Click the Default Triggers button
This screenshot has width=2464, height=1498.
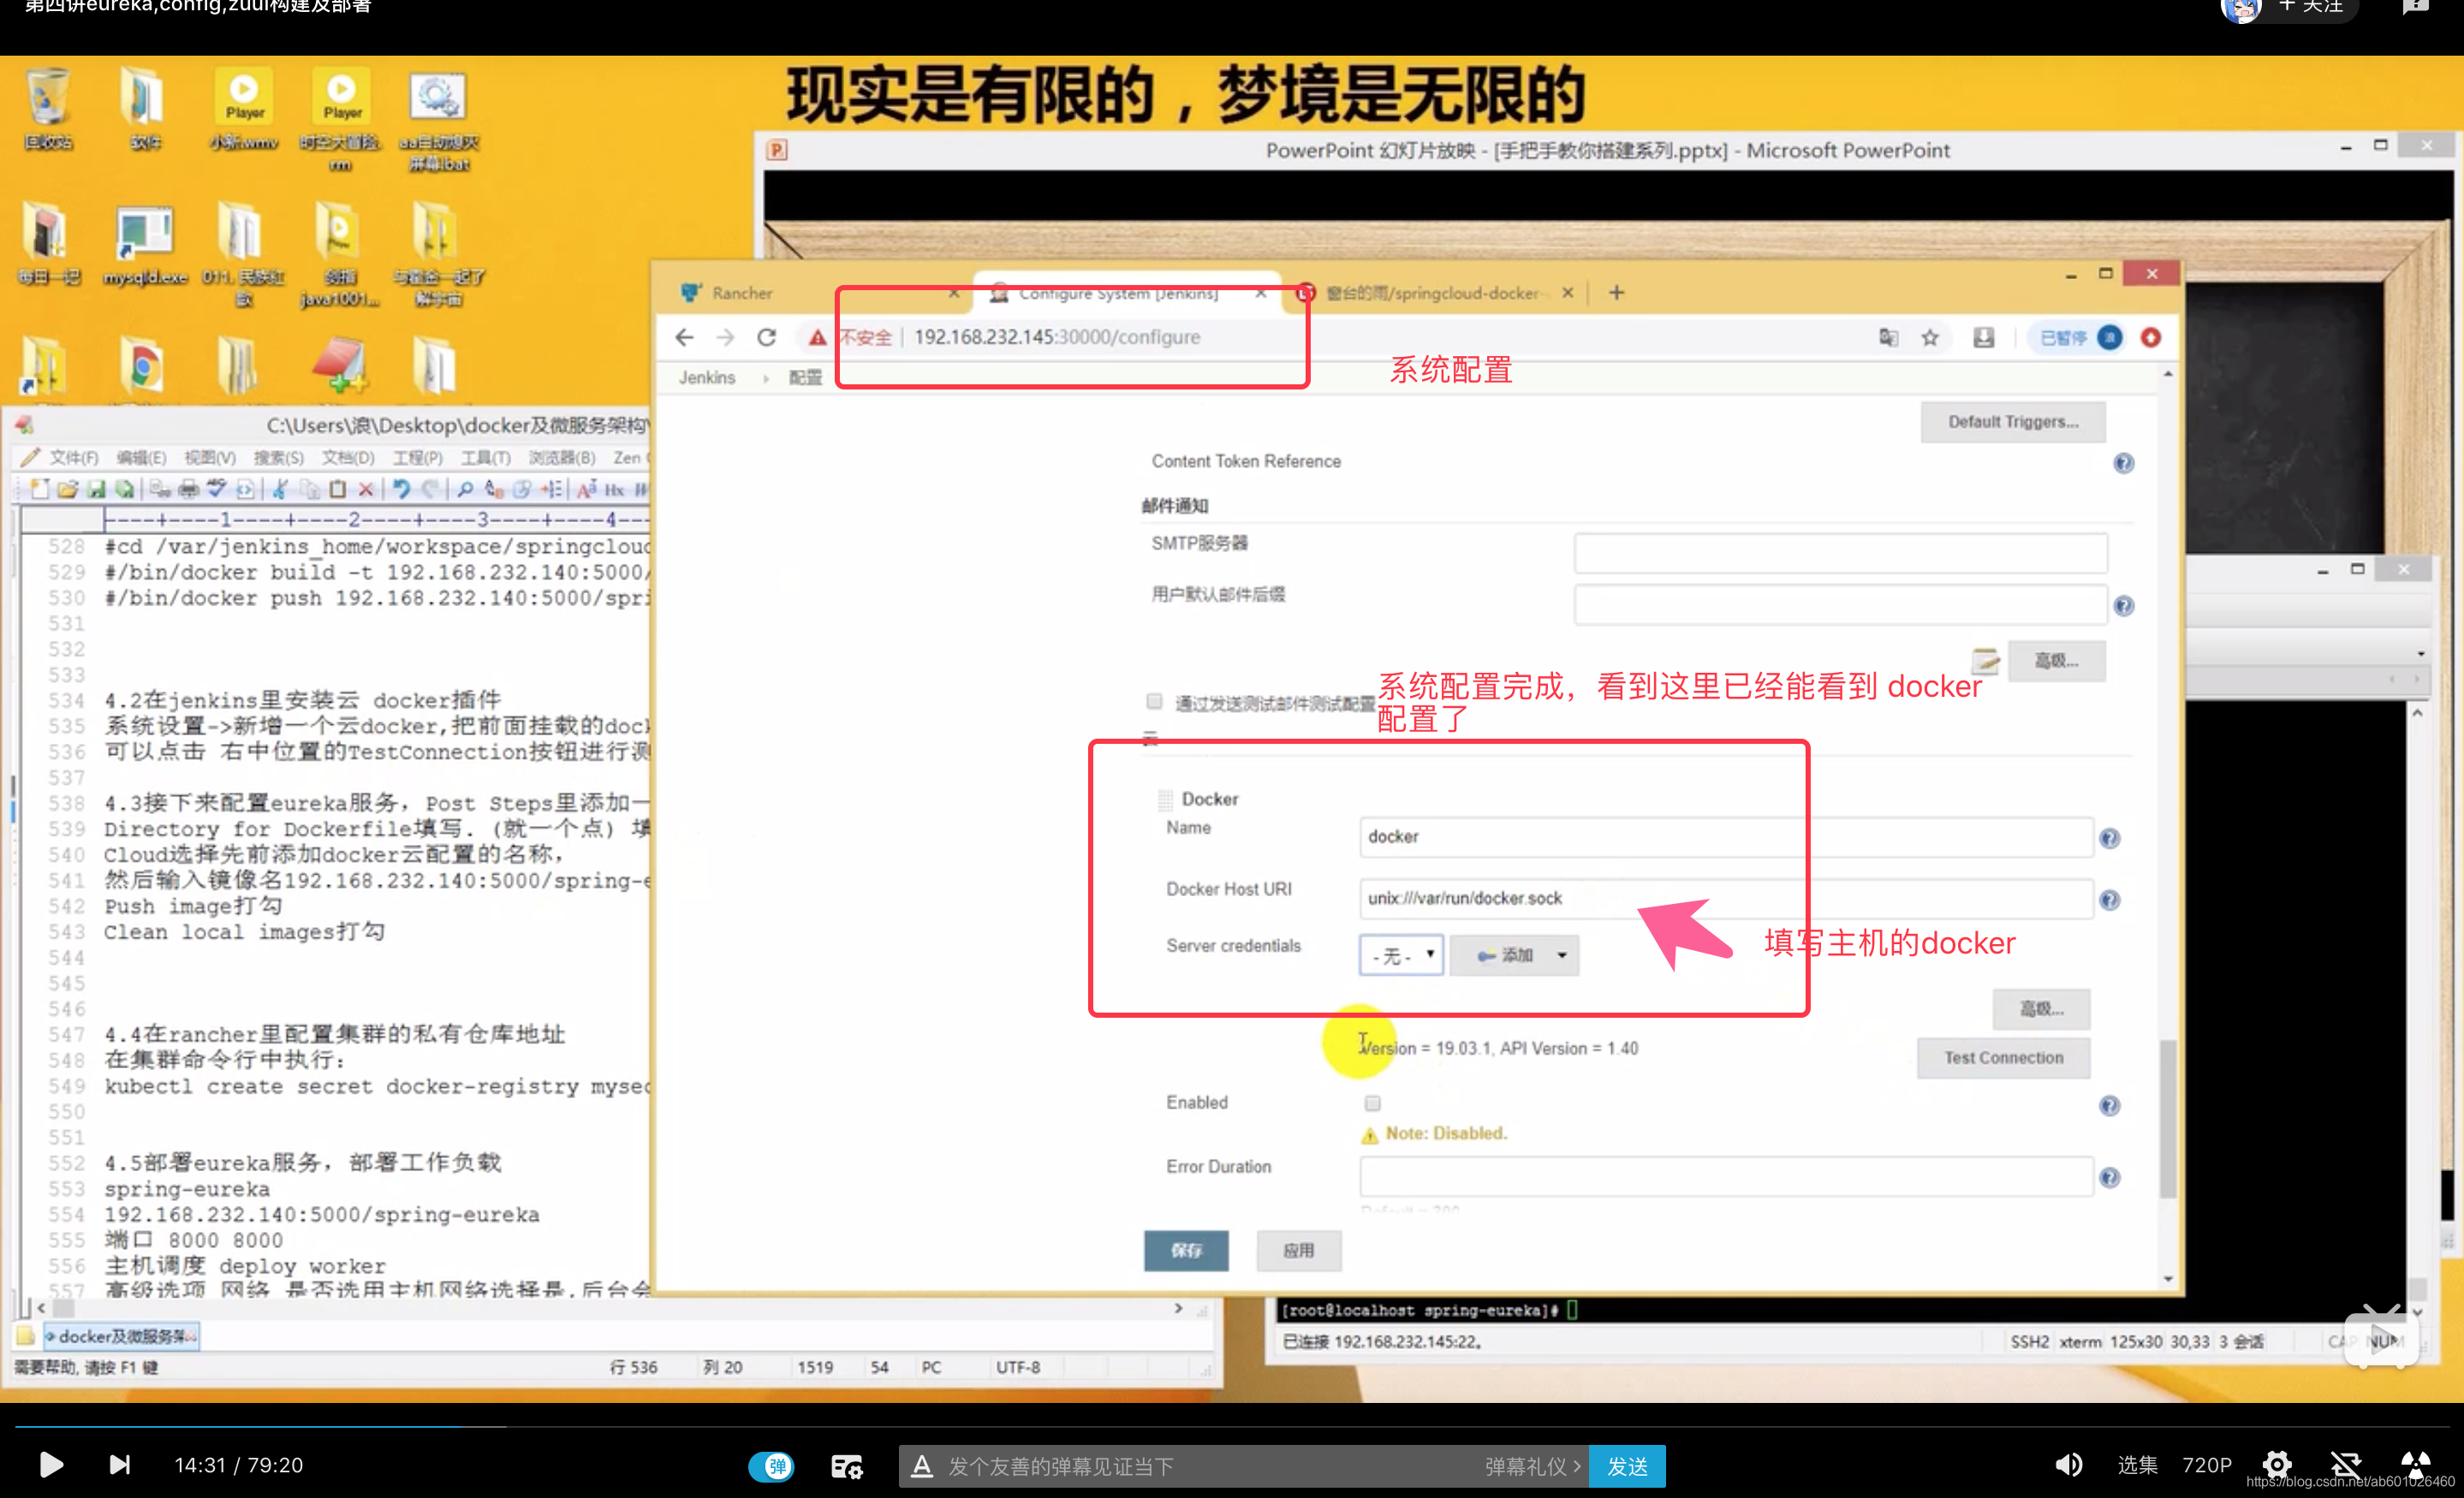pos(2012,422)
